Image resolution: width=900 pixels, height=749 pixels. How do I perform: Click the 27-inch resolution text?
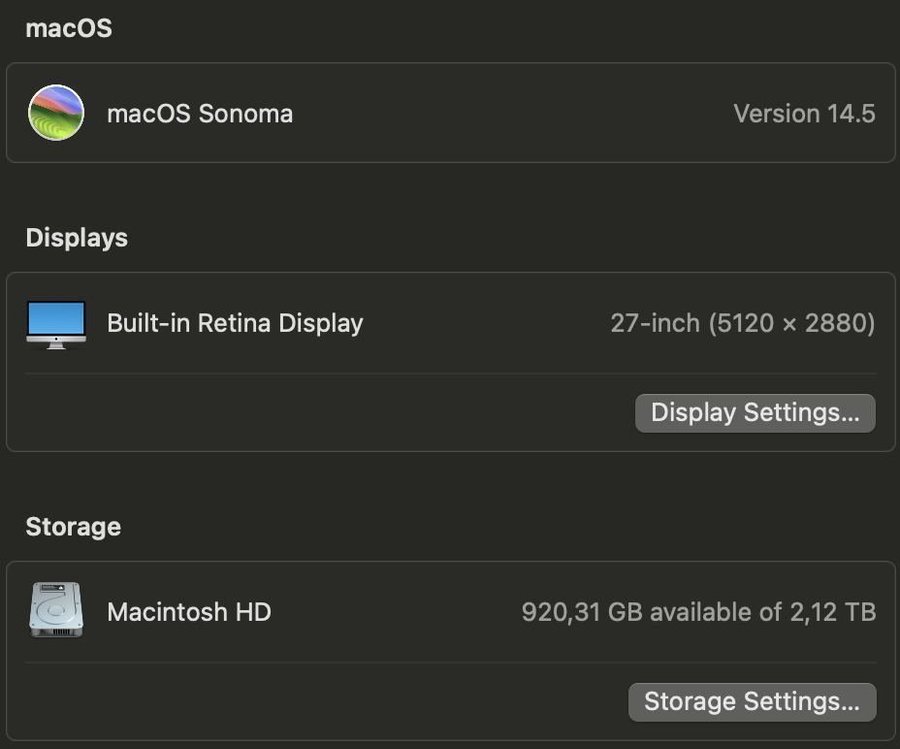point(743,323)
